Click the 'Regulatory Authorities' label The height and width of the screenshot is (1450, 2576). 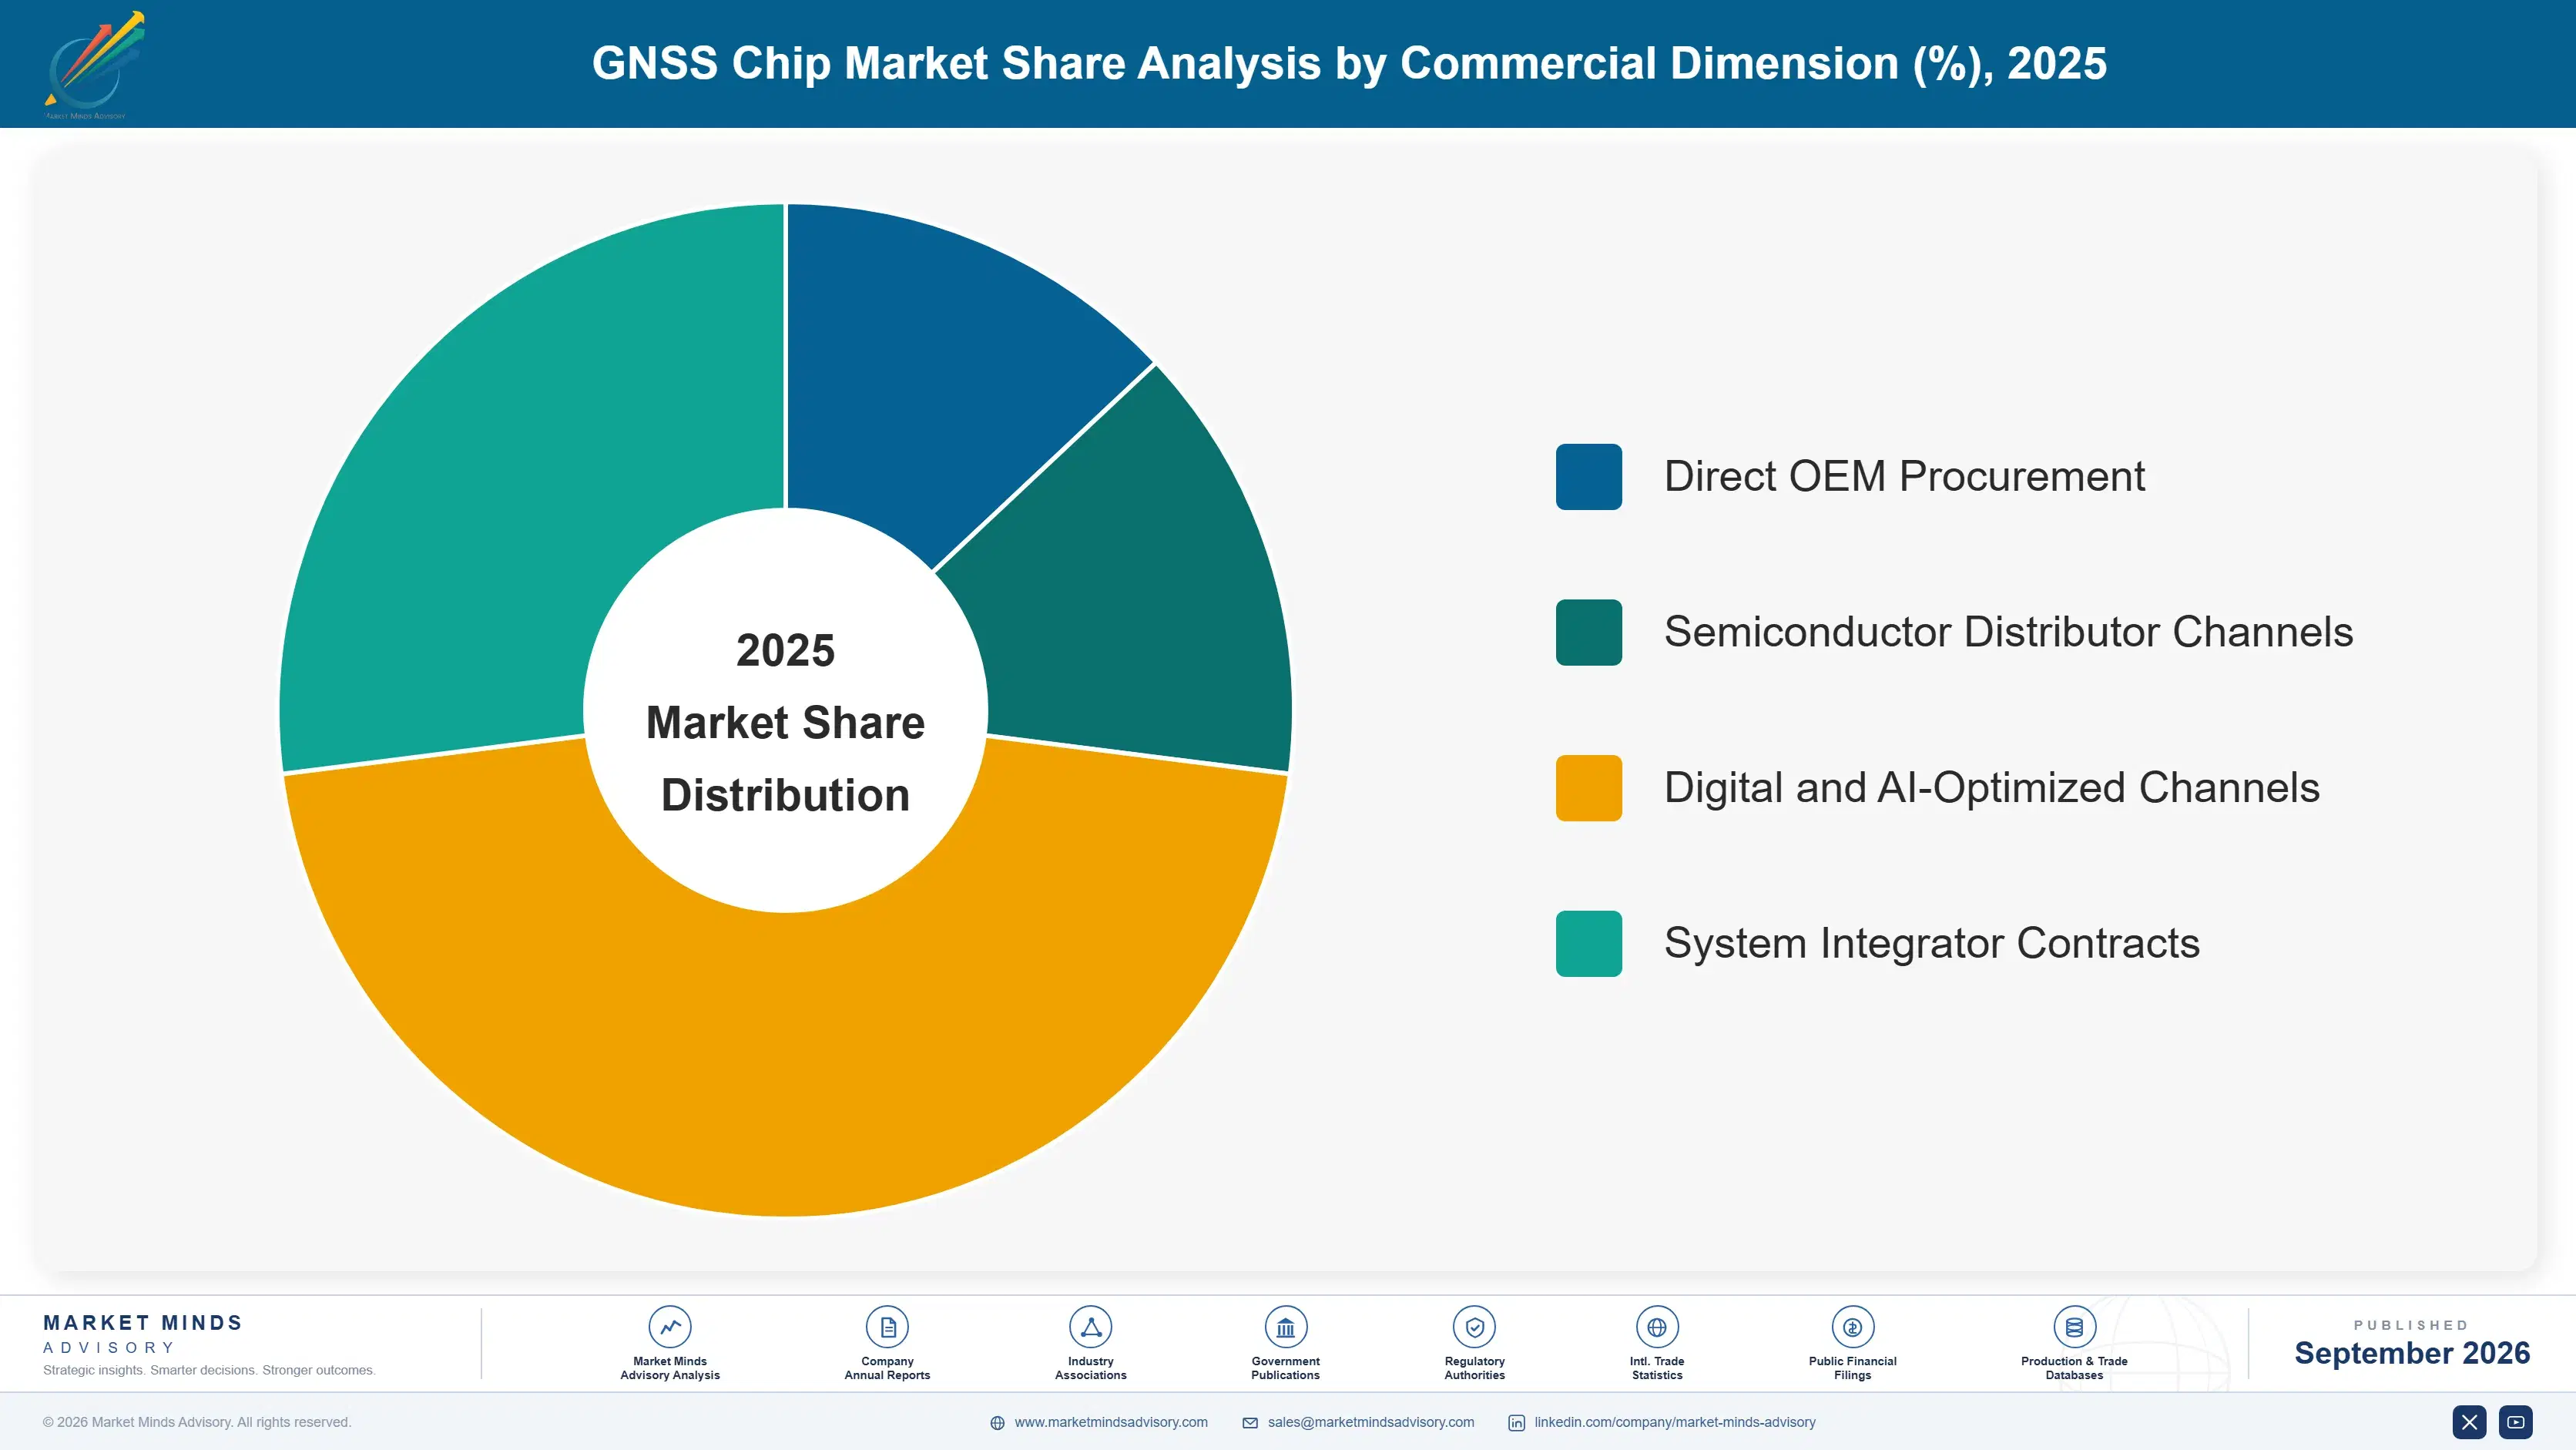1474,1368
